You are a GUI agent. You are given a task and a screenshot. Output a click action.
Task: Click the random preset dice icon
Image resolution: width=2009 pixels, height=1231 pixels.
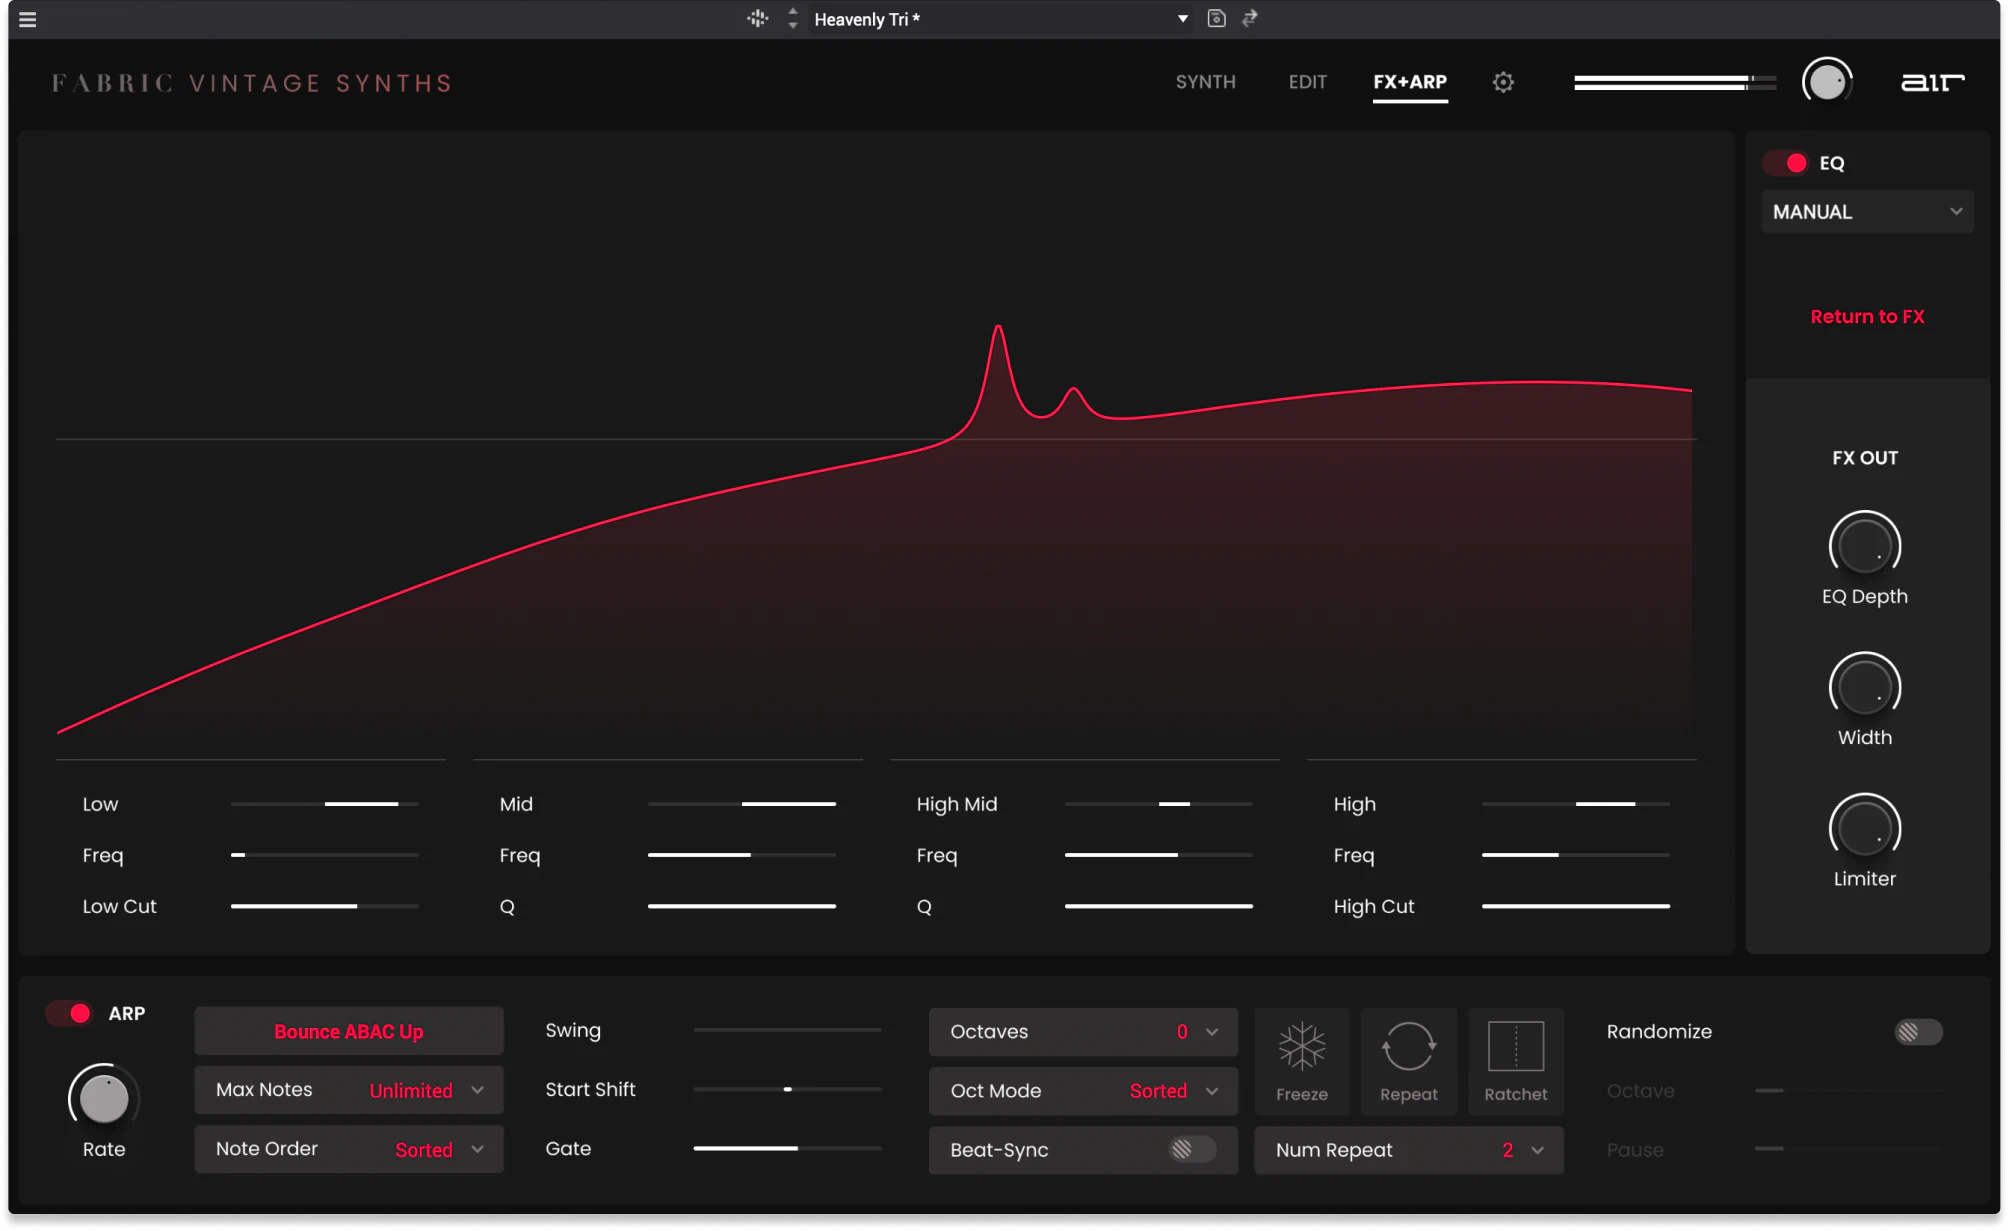[x=758, y=19]
